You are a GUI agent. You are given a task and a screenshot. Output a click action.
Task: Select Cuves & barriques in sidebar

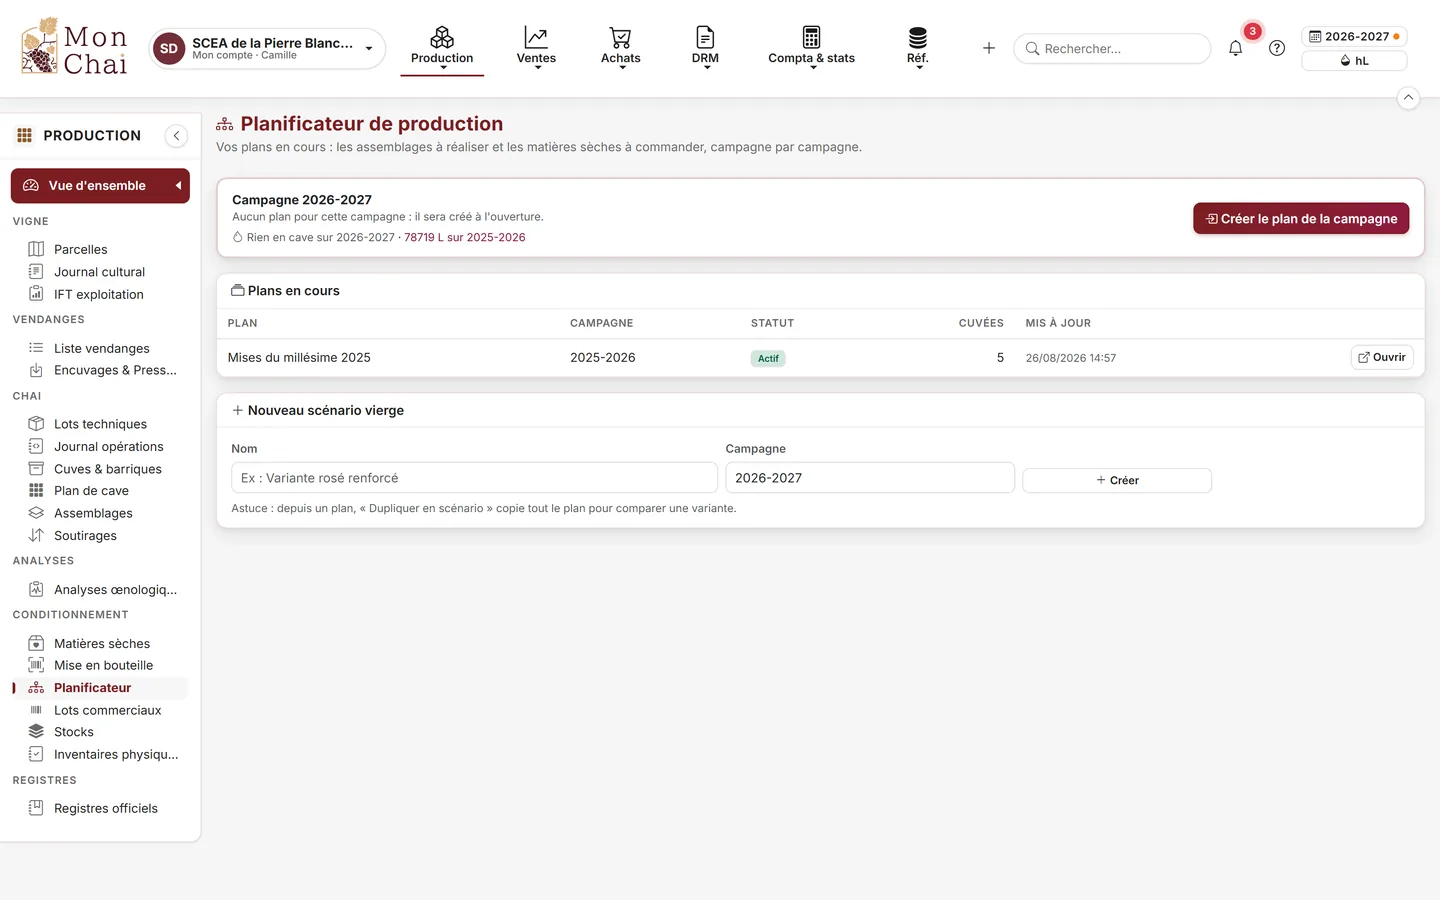(x=107, y=469)
